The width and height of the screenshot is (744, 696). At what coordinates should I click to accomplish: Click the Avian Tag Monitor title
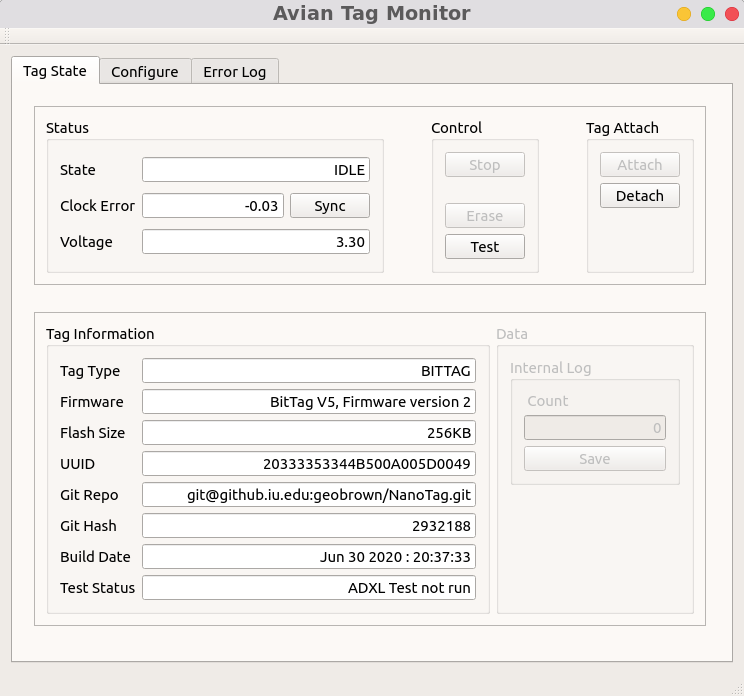point(372,13)
